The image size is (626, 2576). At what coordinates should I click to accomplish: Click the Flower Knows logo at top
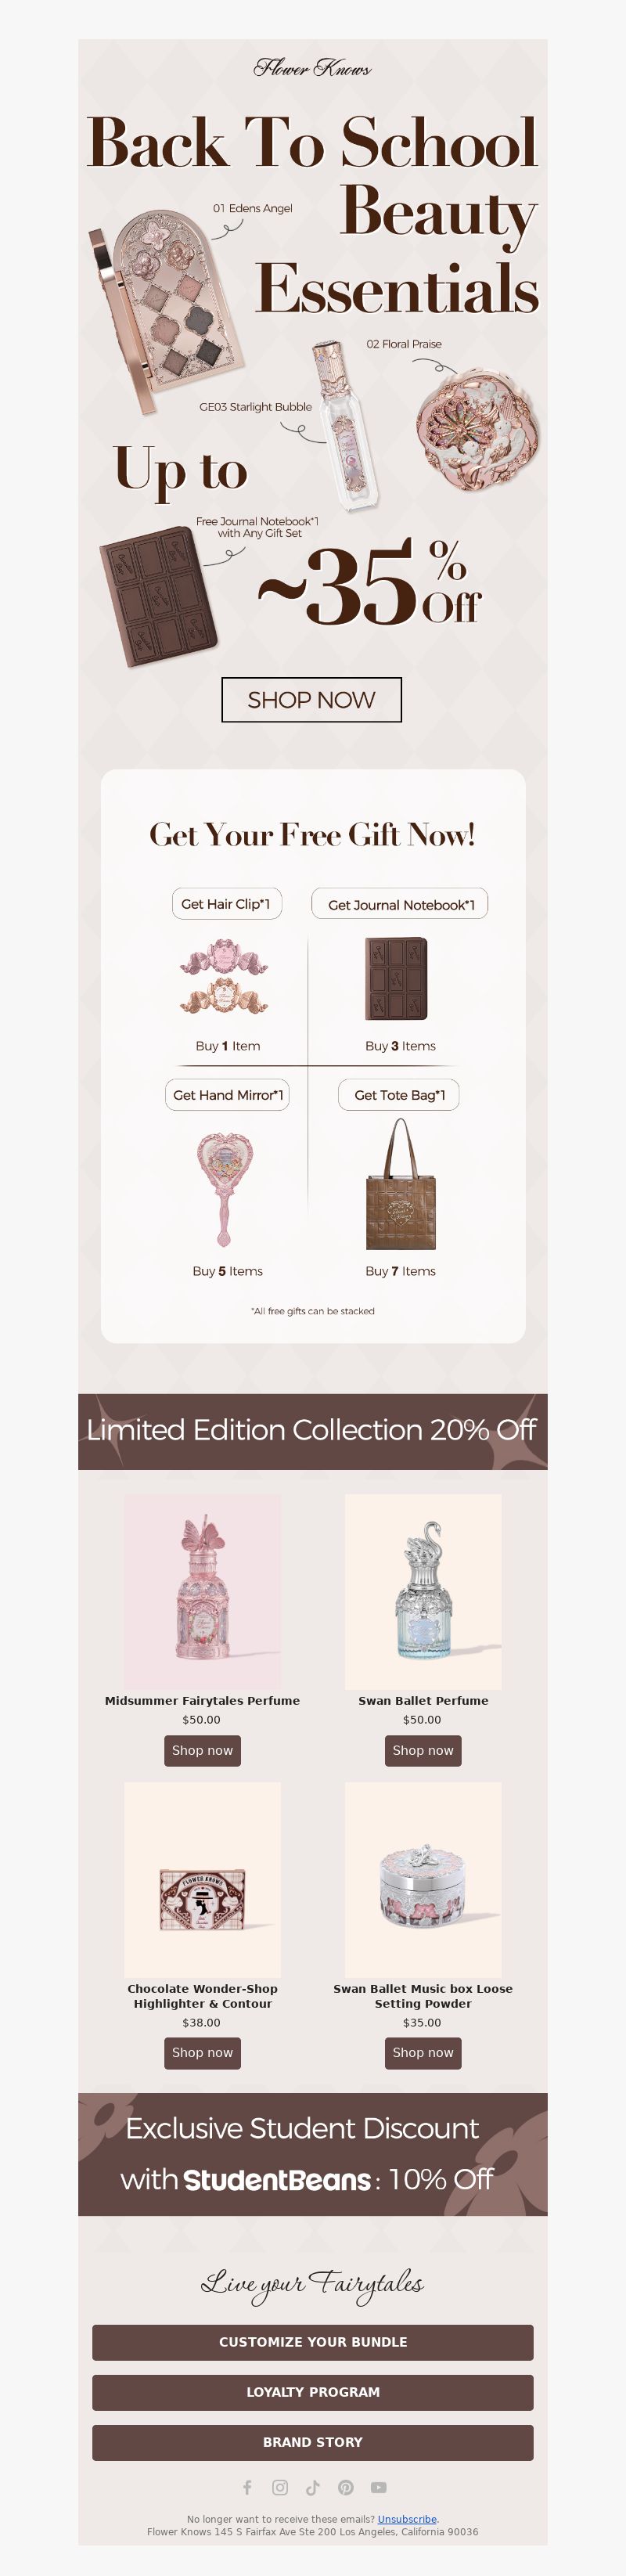313,68
